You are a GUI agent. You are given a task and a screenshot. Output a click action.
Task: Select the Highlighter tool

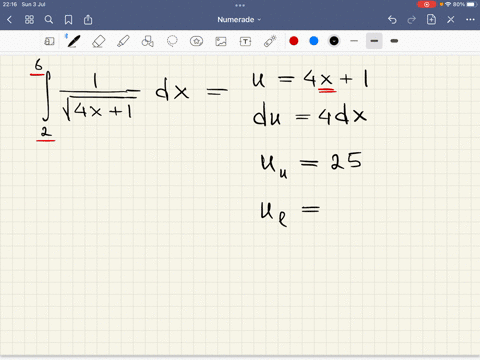[x=123, y=41]
